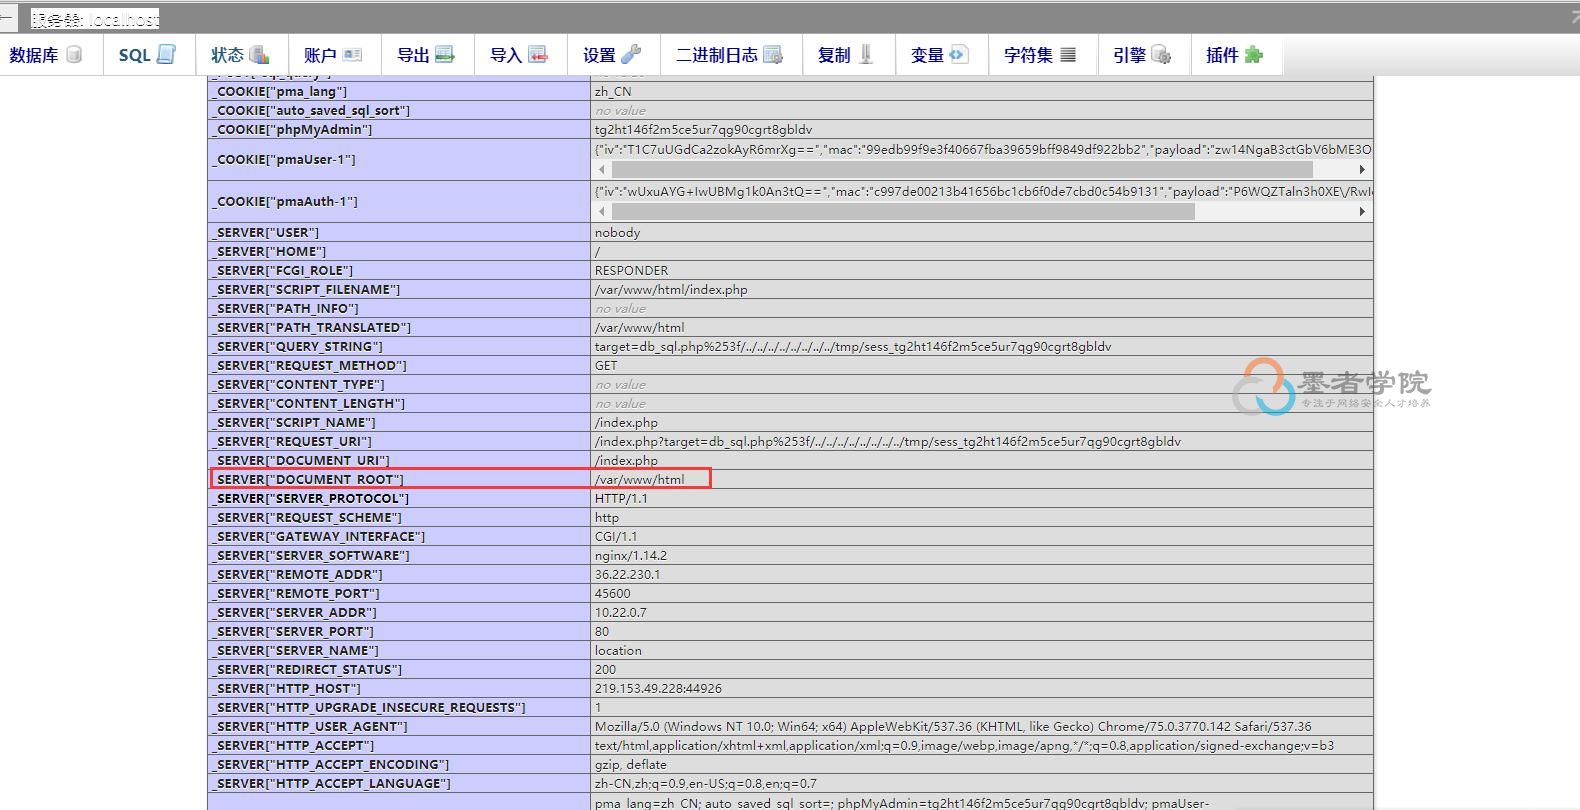Image resolution: width=1580 pixels, height=810 pixels.
Task: Click the HTTP_ACCEPT_ENCODING value gzip, deflate
Action: (x=630, y=764)
